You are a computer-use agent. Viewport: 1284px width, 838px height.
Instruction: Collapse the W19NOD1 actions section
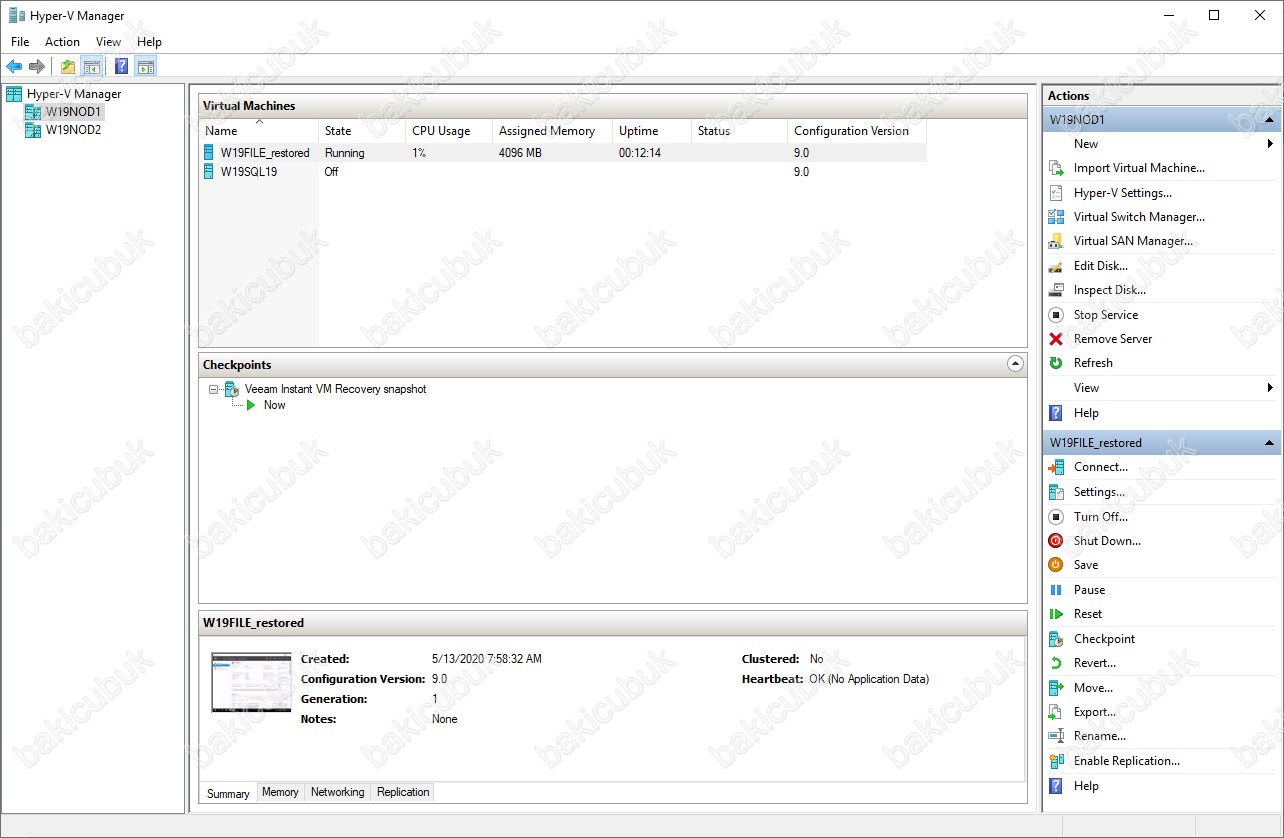coord(1269,119)
